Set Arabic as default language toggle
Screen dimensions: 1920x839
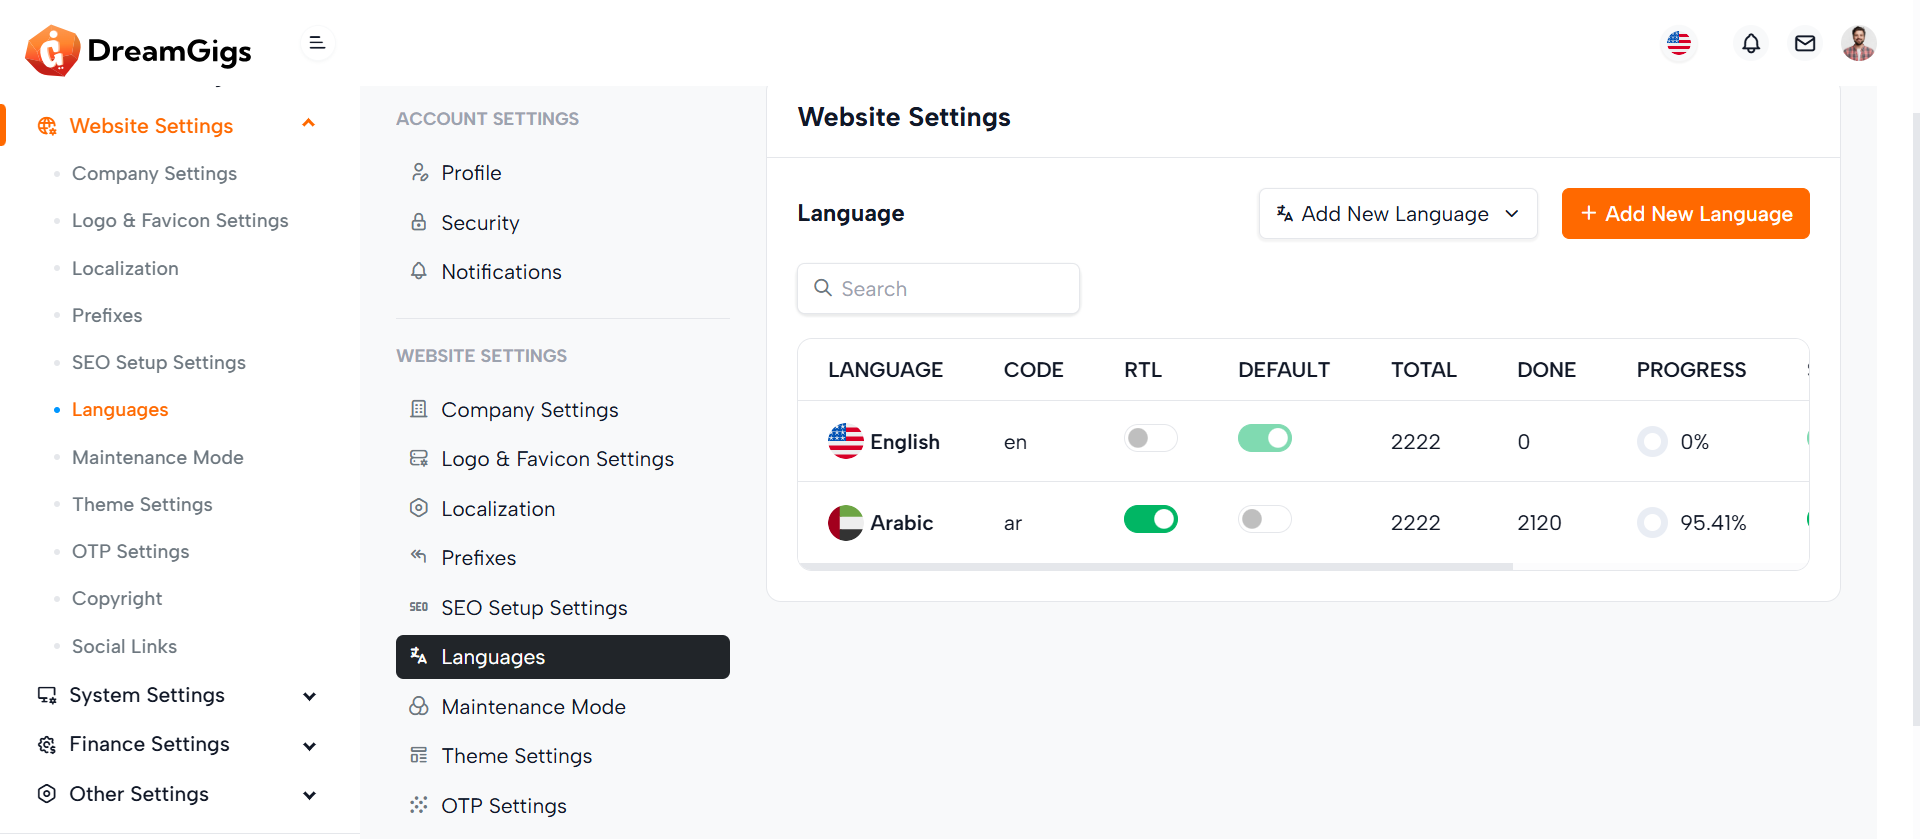tap(1264, 519)
